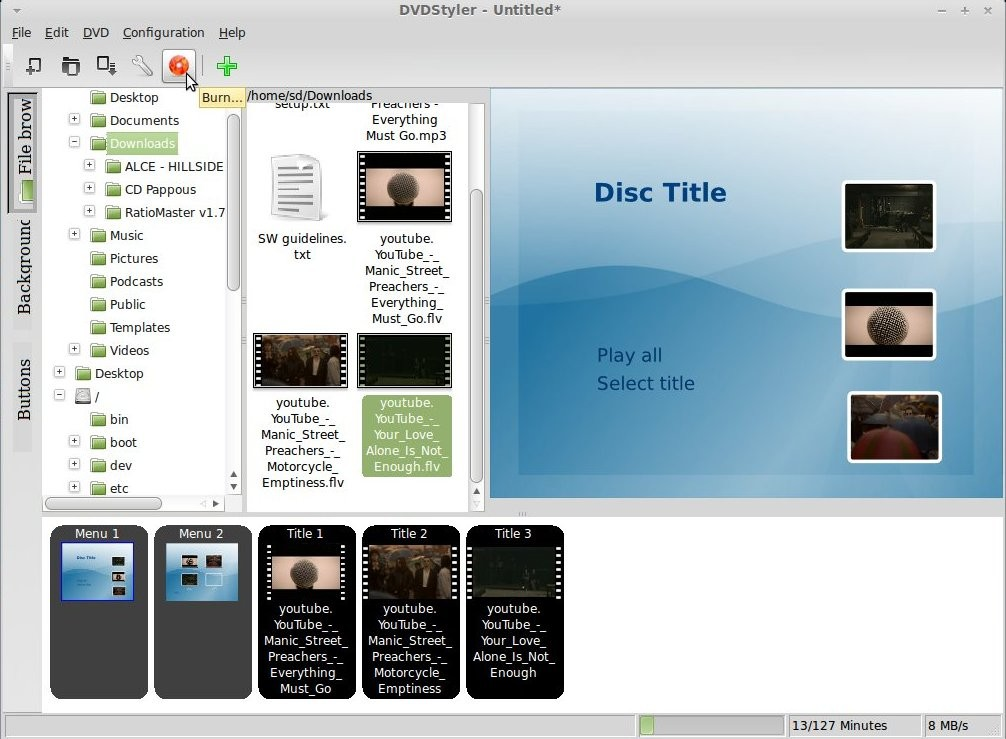
Task: Click the Burn disc icon
Action: (178, 65)
